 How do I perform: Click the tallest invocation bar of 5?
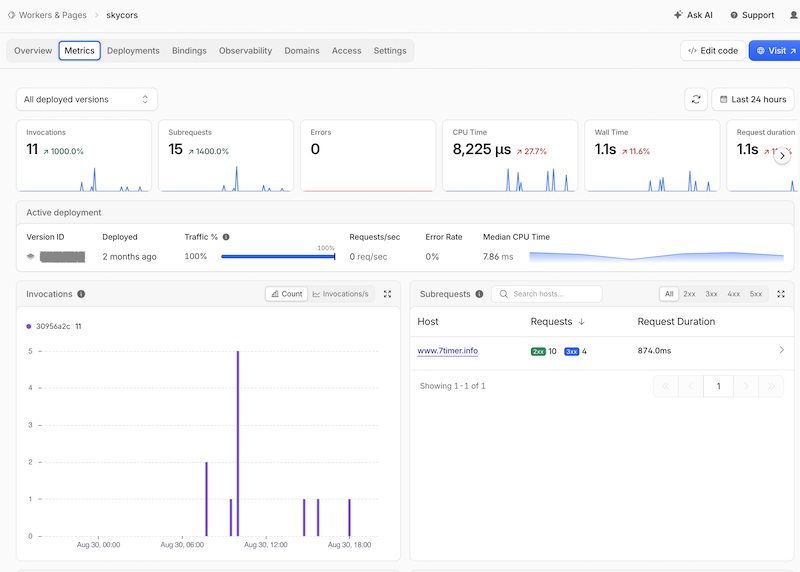[x=238, y=443]
